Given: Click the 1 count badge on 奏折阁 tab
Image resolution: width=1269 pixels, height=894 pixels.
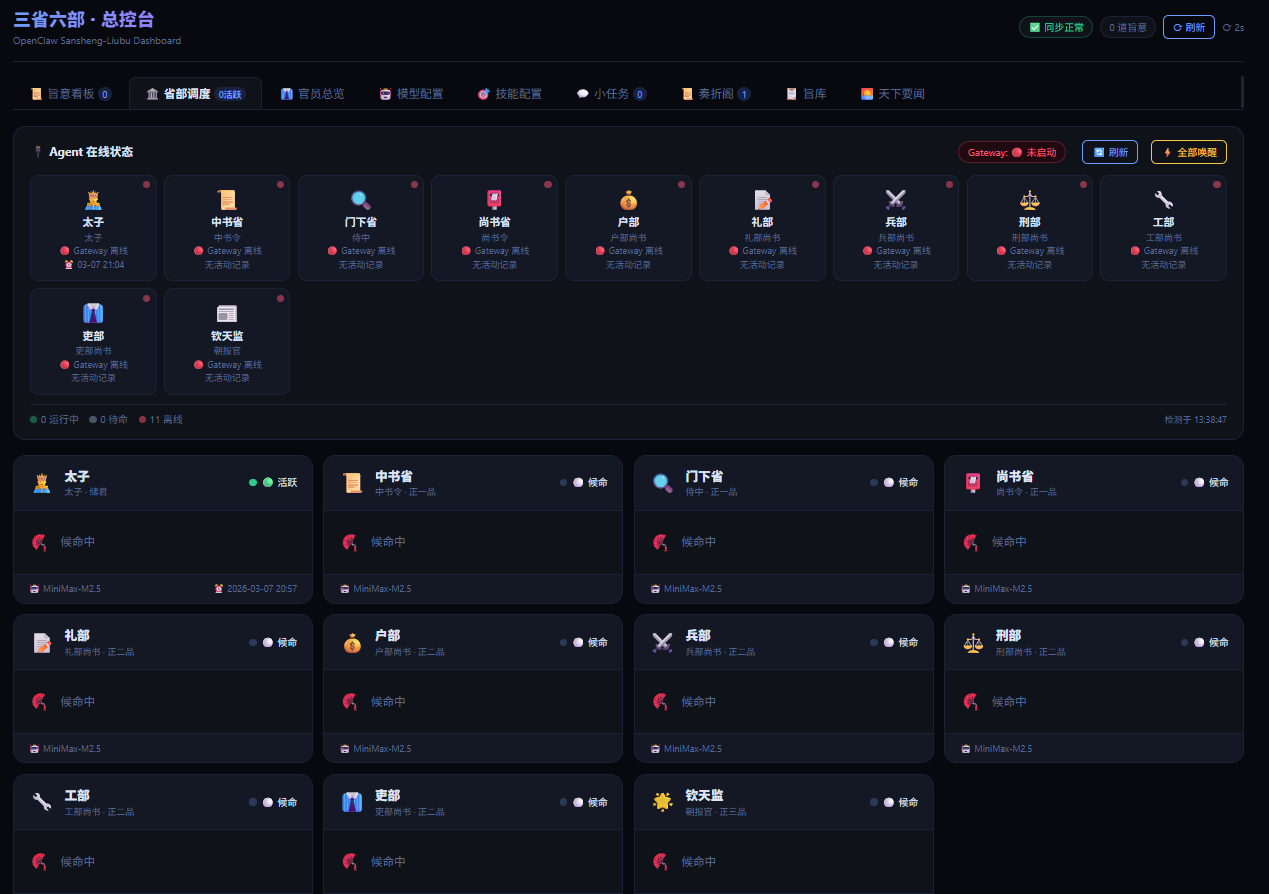Looking at the screenshot, I should 744,94.
